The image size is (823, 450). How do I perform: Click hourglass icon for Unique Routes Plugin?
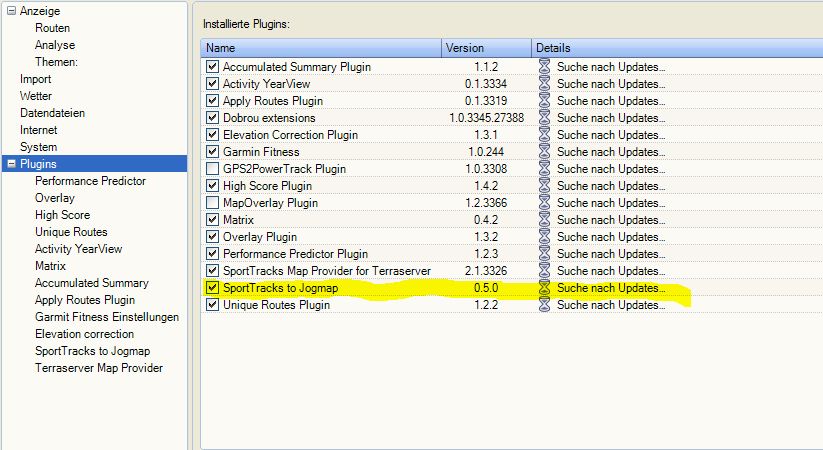tap(544, 305)
